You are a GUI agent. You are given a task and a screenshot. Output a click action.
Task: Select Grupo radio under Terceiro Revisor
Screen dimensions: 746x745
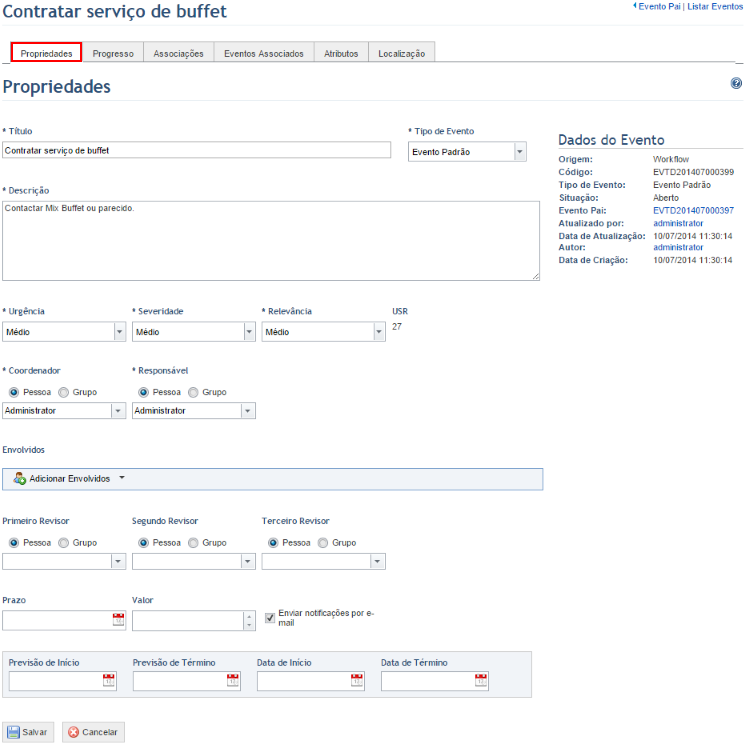323,543
